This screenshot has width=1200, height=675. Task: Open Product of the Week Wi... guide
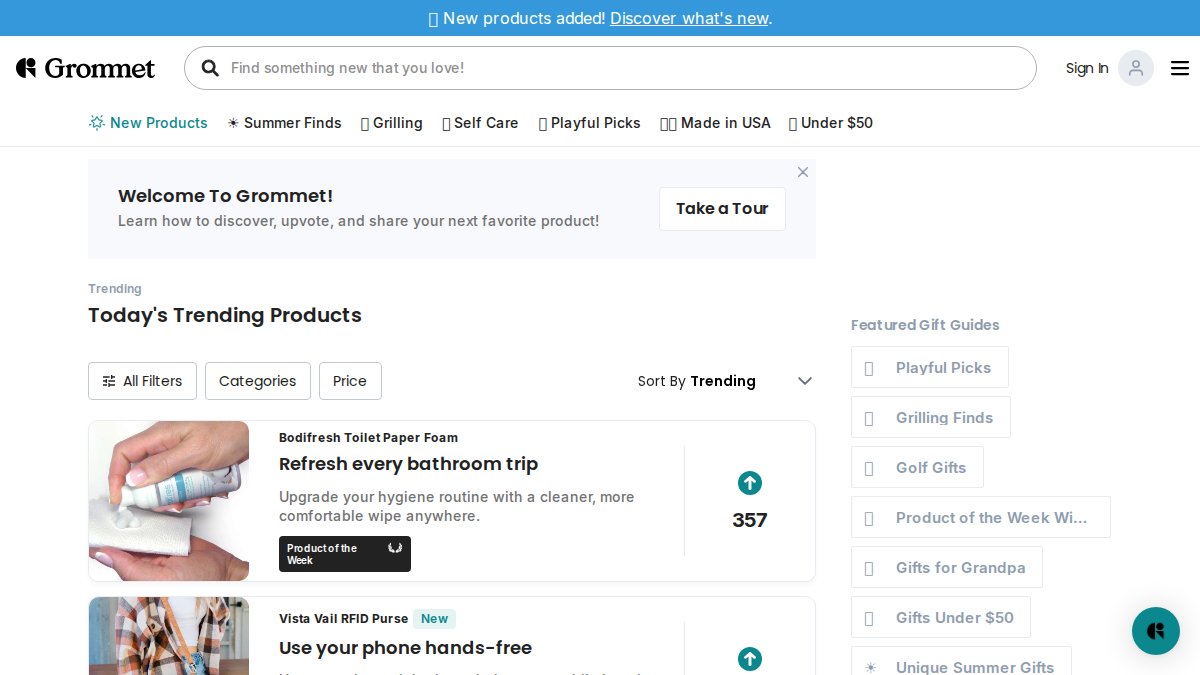[x=981, y=517]
